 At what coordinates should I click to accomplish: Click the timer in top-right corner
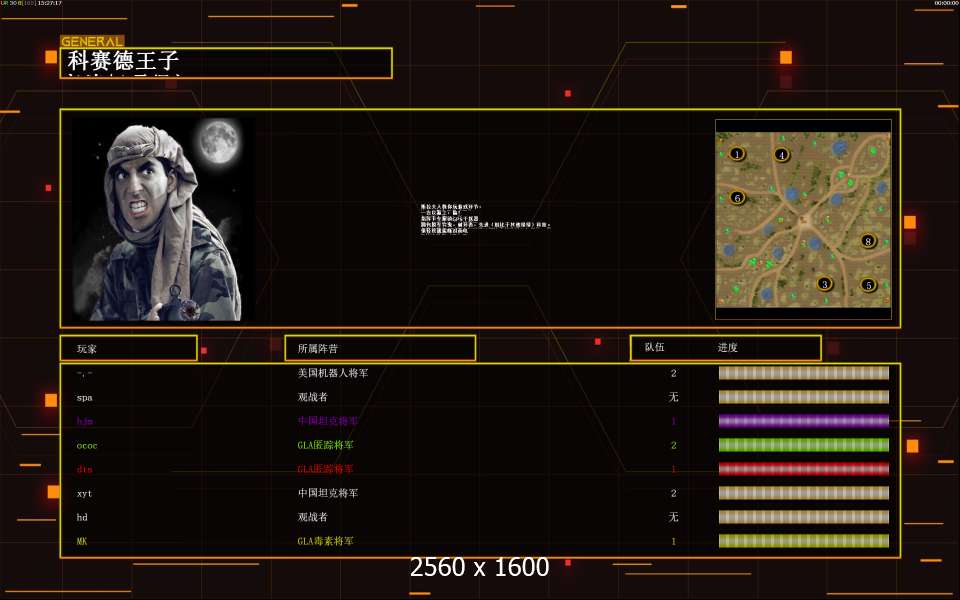(947, 3)
